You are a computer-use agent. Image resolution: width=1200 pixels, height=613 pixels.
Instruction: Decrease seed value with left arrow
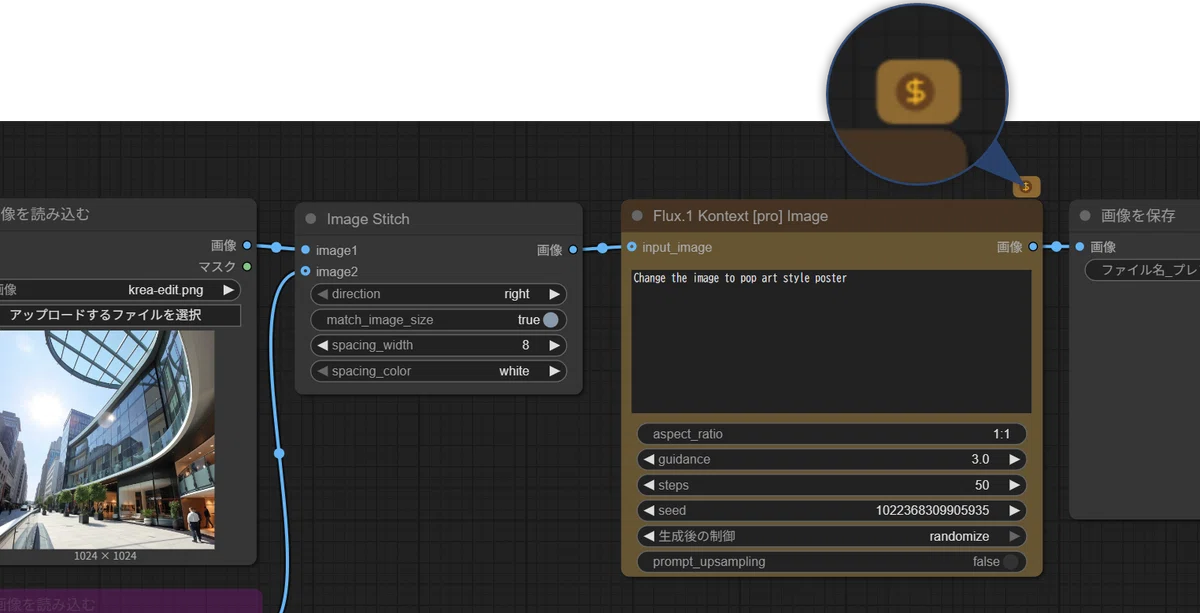tap(648, 510)
